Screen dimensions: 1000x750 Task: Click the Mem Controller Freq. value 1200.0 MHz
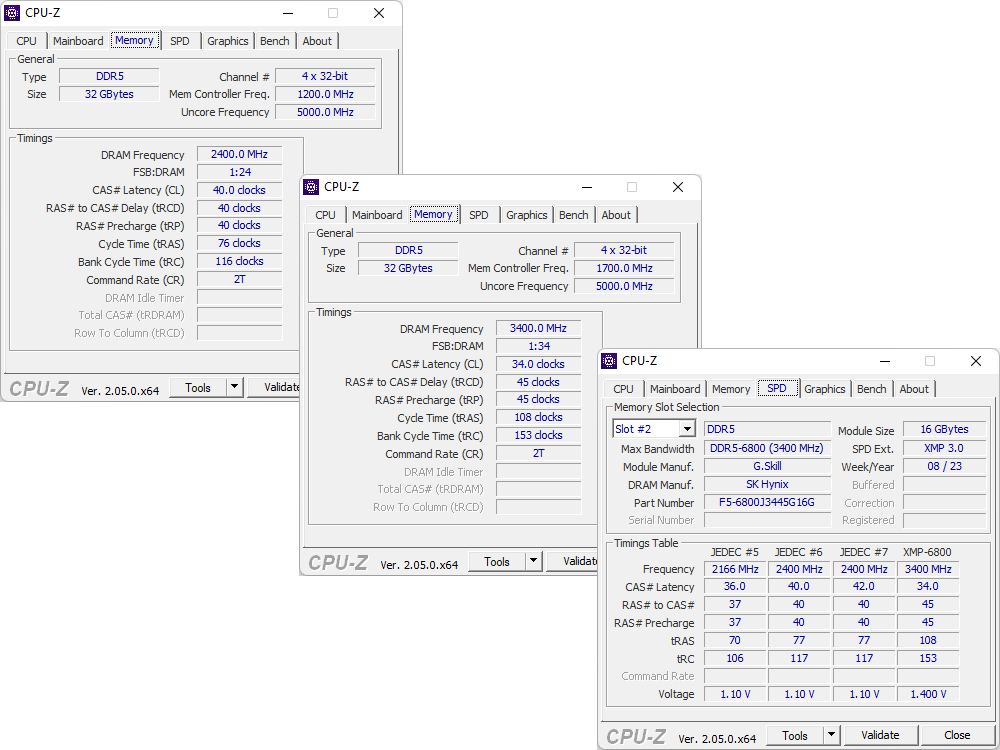[x=325, y=94]
